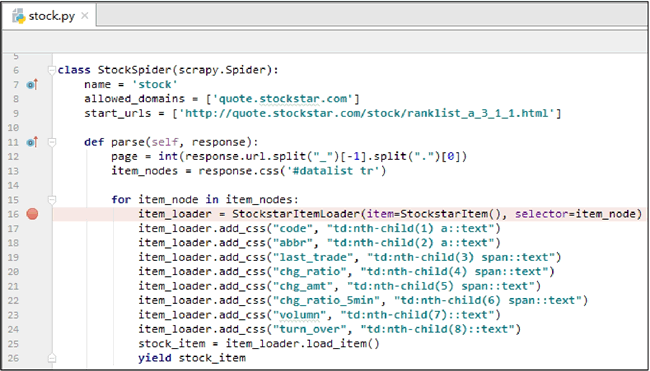Image resolution: width=650 pixels, height=371 pixels.
Task: Click line number 12 in the gutter
Action: pyautogui.click(x=13, y=157)
